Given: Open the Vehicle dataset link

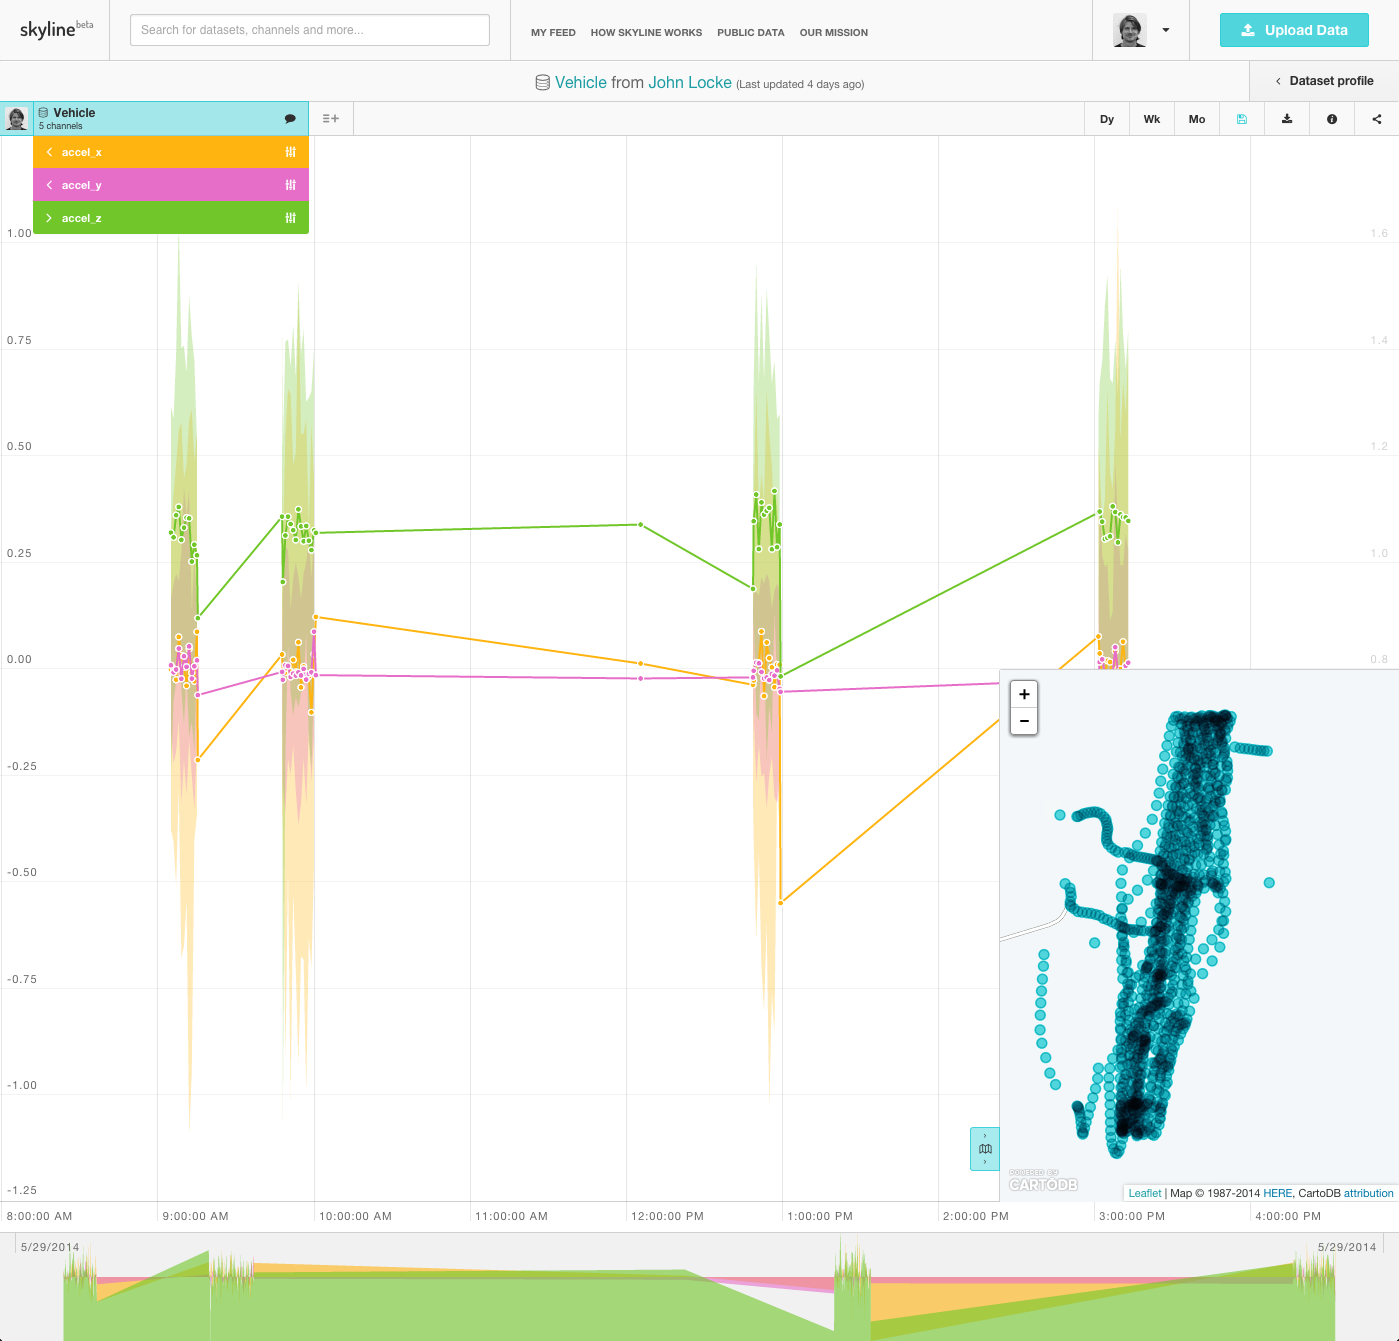Looking at the screenshot, I should [581, 82].
